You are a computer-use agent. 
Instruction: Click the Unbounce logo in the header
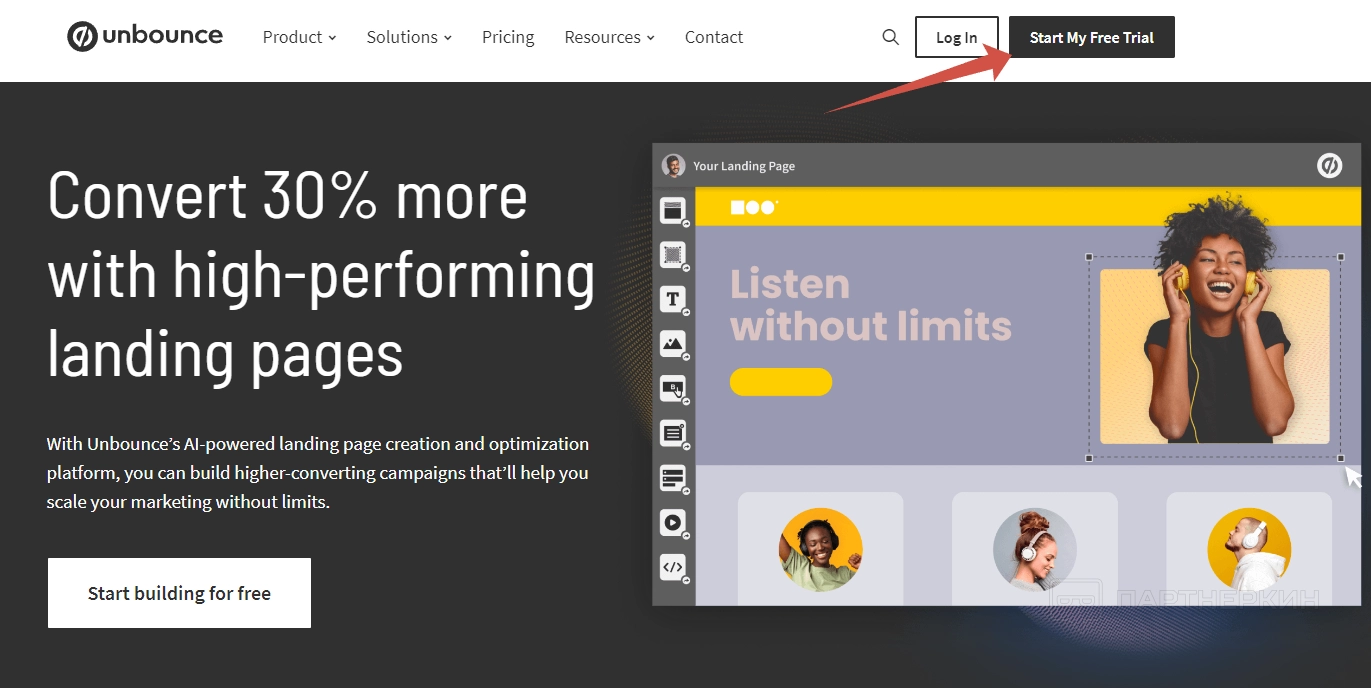[145, 37]
